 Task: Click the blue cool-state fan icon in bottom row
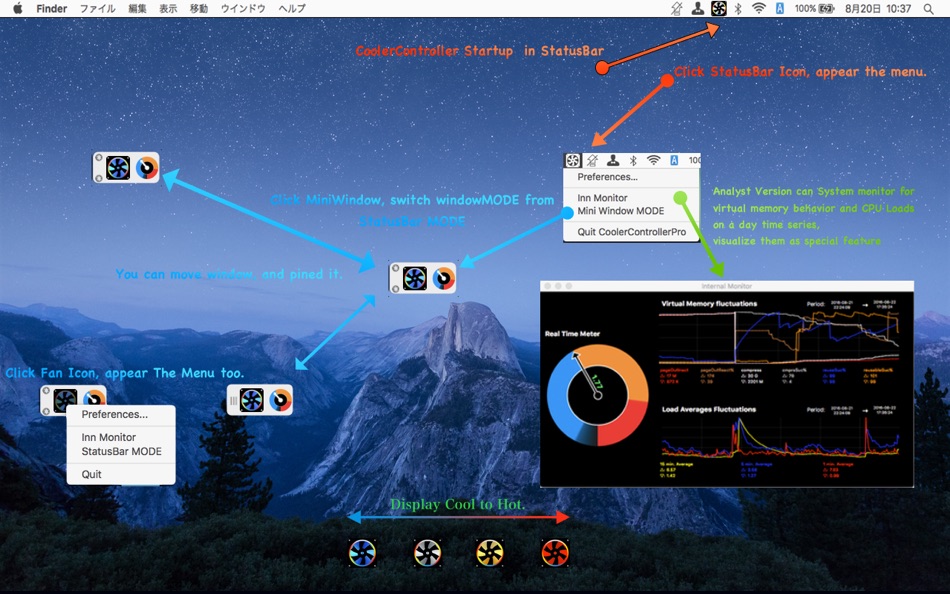(x=362, y=553)
